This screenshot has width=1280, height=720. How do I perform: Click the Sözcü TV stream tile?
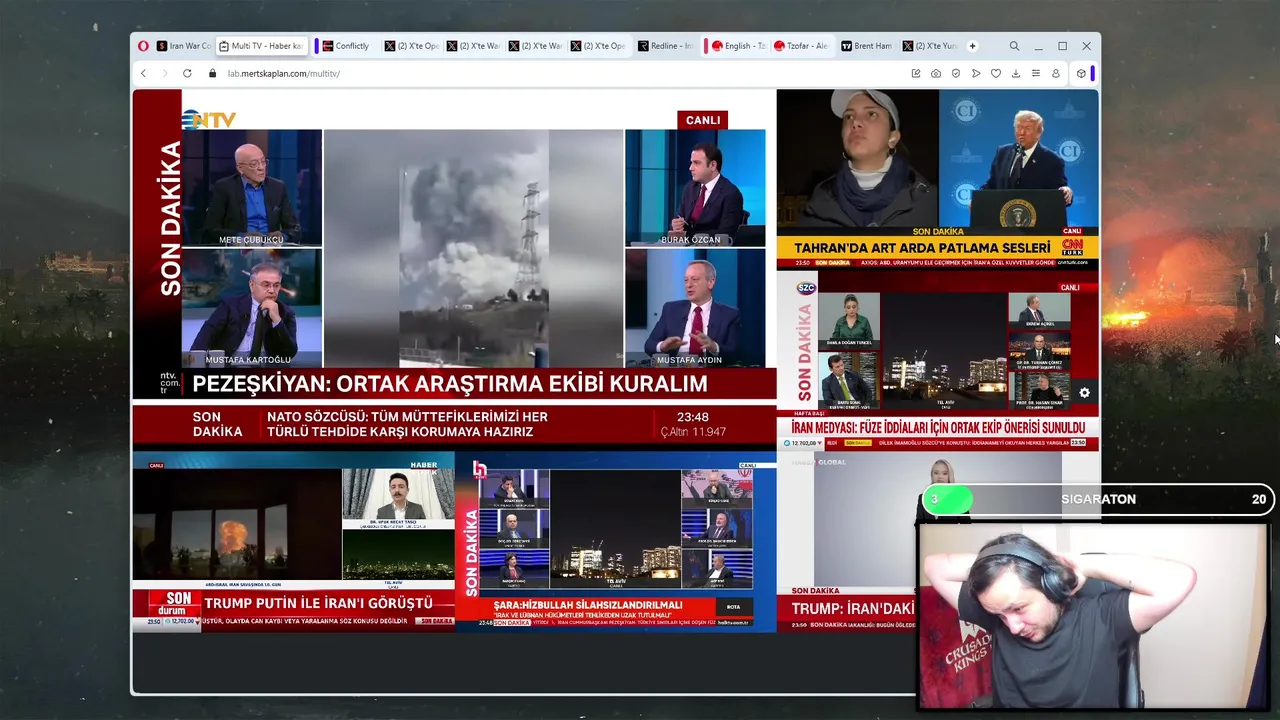pyautogui.click(x=938, y=359)
